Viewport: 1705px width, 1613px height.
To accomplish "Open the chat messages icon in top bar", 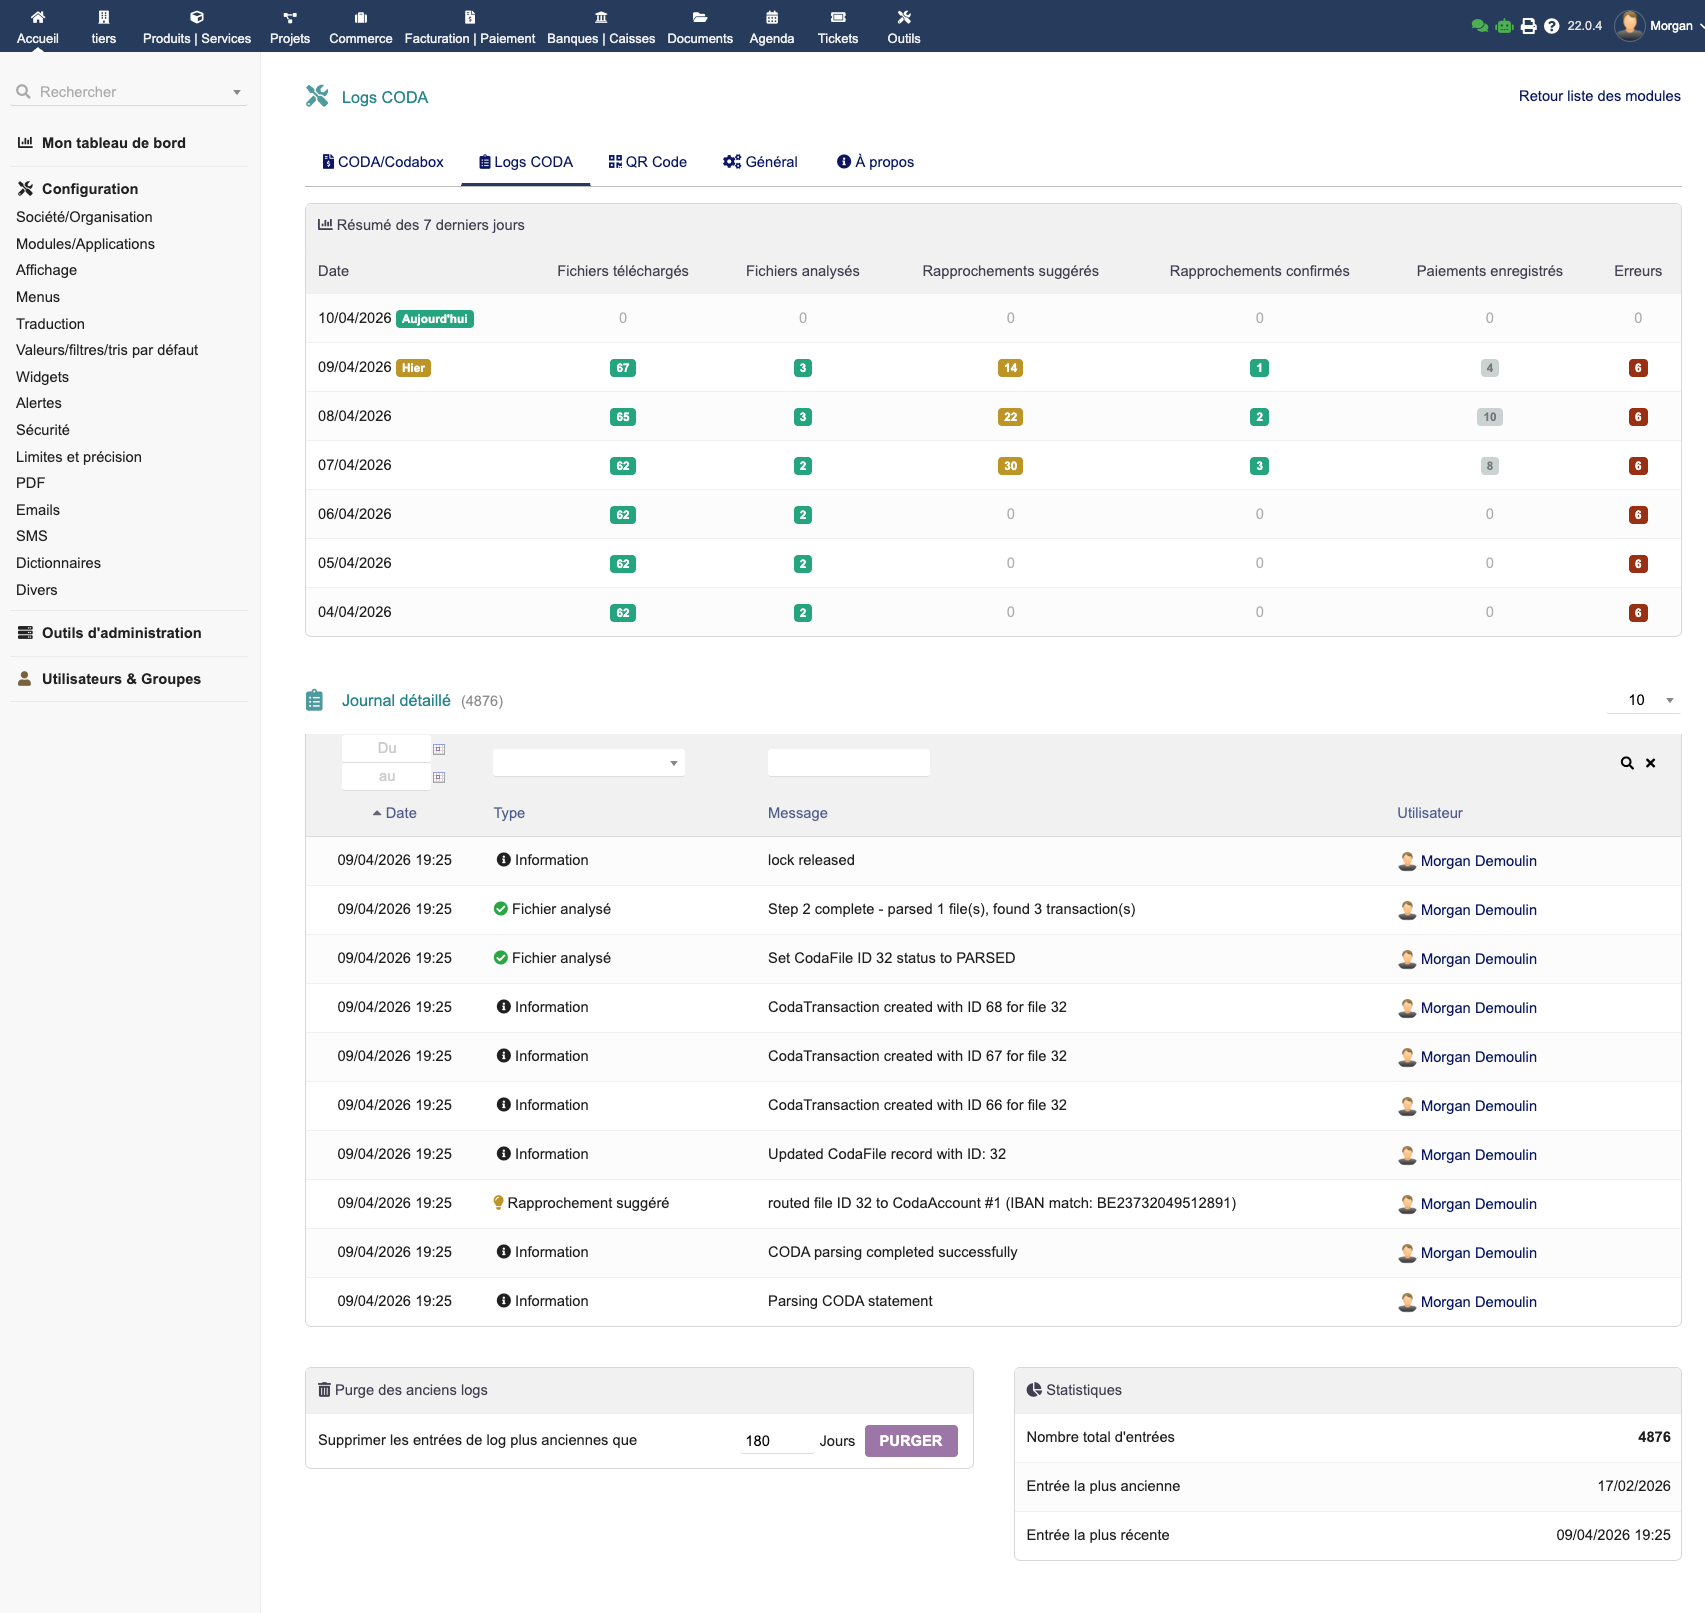I will coord(1480,25).
